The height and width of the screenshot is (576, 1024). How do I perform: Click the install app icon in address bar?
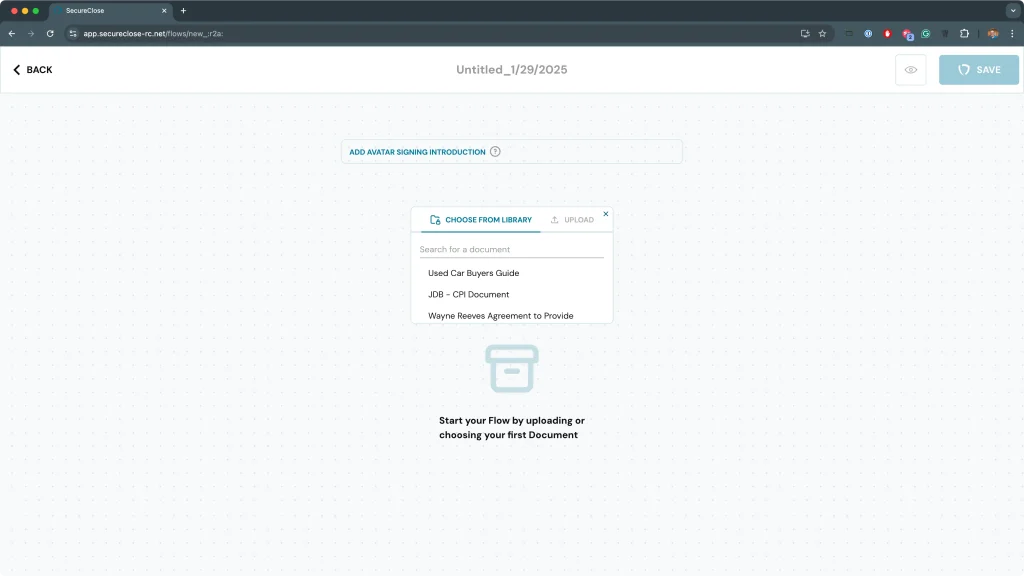(805, 33)
